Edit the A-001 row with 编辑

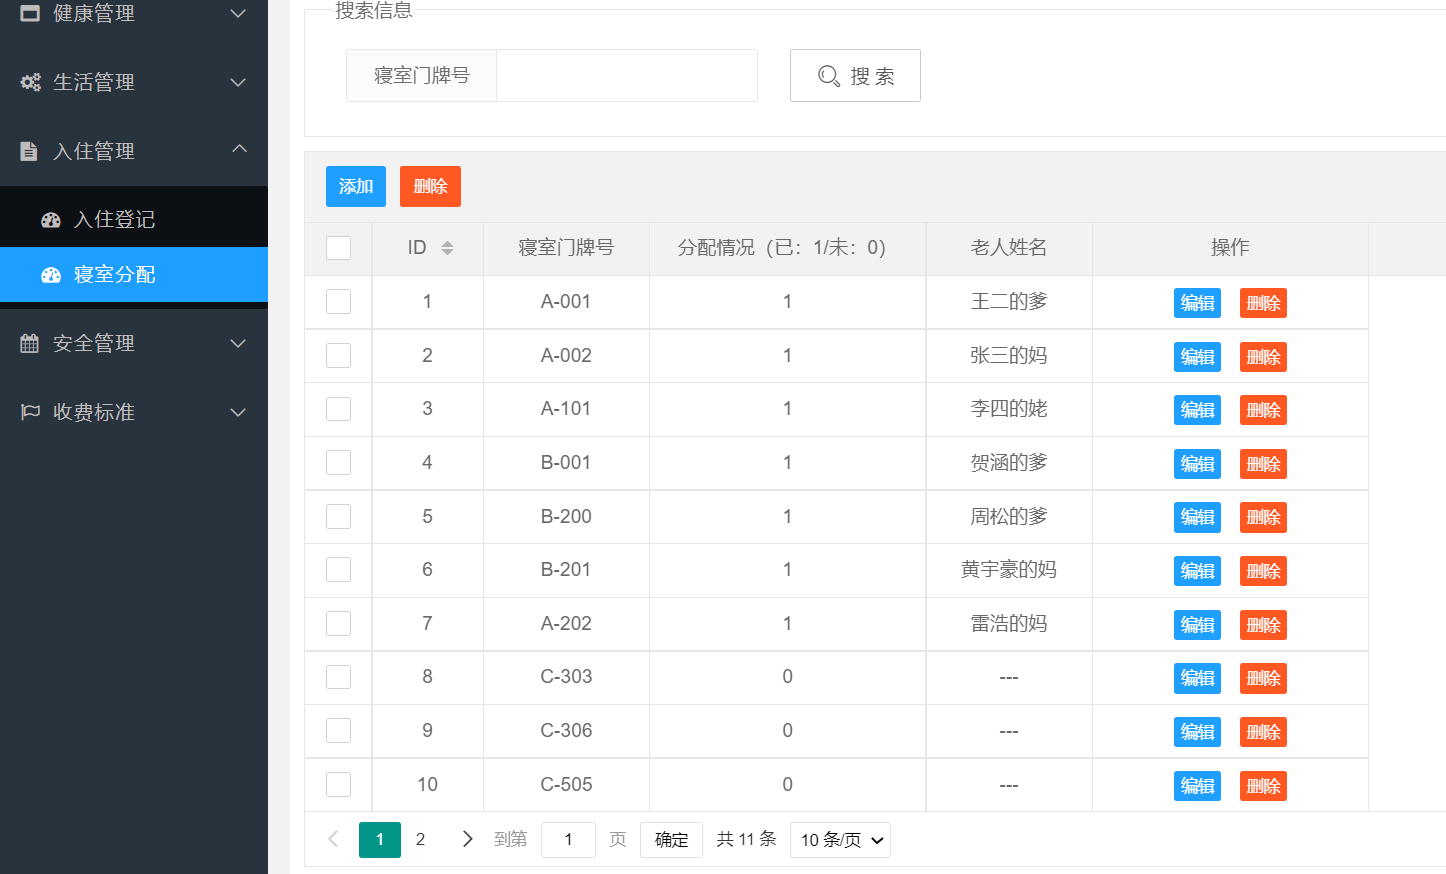tap(1197, 303)
